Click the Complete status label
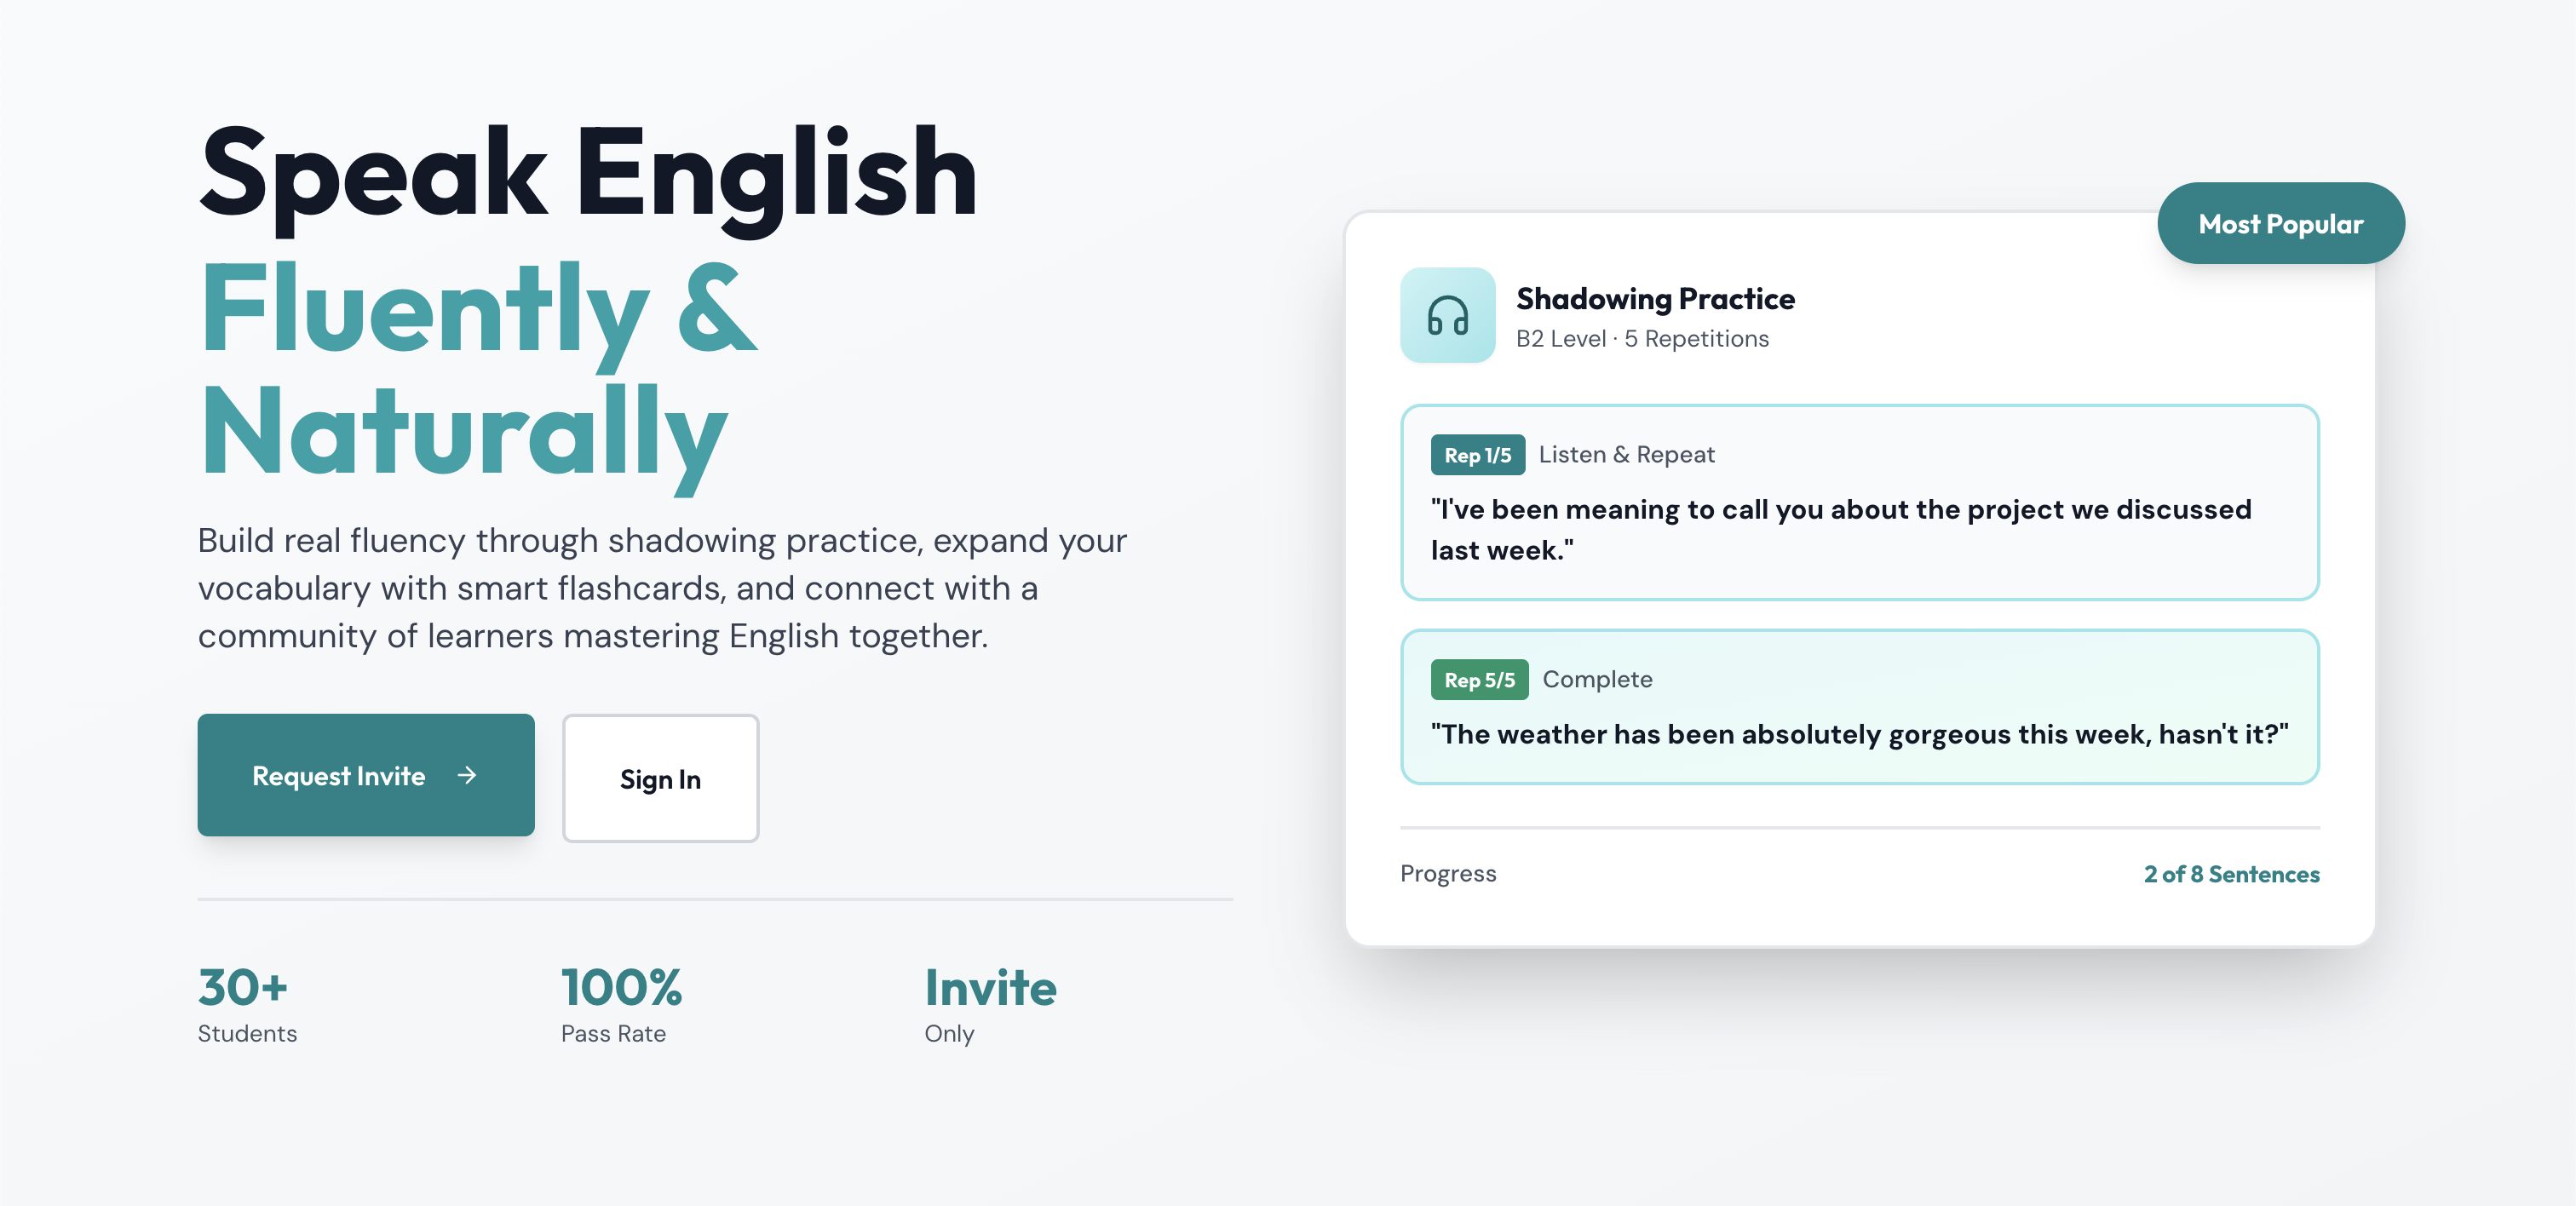This screenshot has height=1206, width=2576. pyautogui.click(x=1597, y=680)
